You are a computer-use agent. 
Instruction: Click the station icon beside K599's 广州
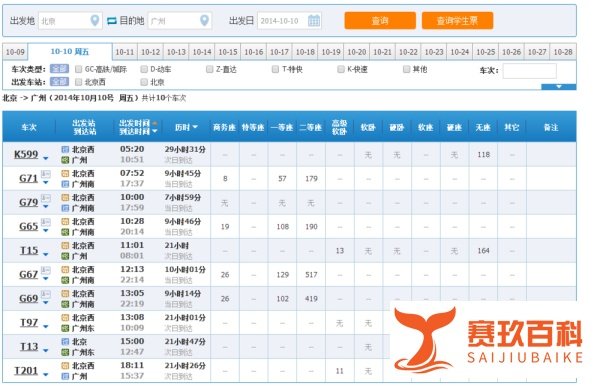tap(65, 160)
